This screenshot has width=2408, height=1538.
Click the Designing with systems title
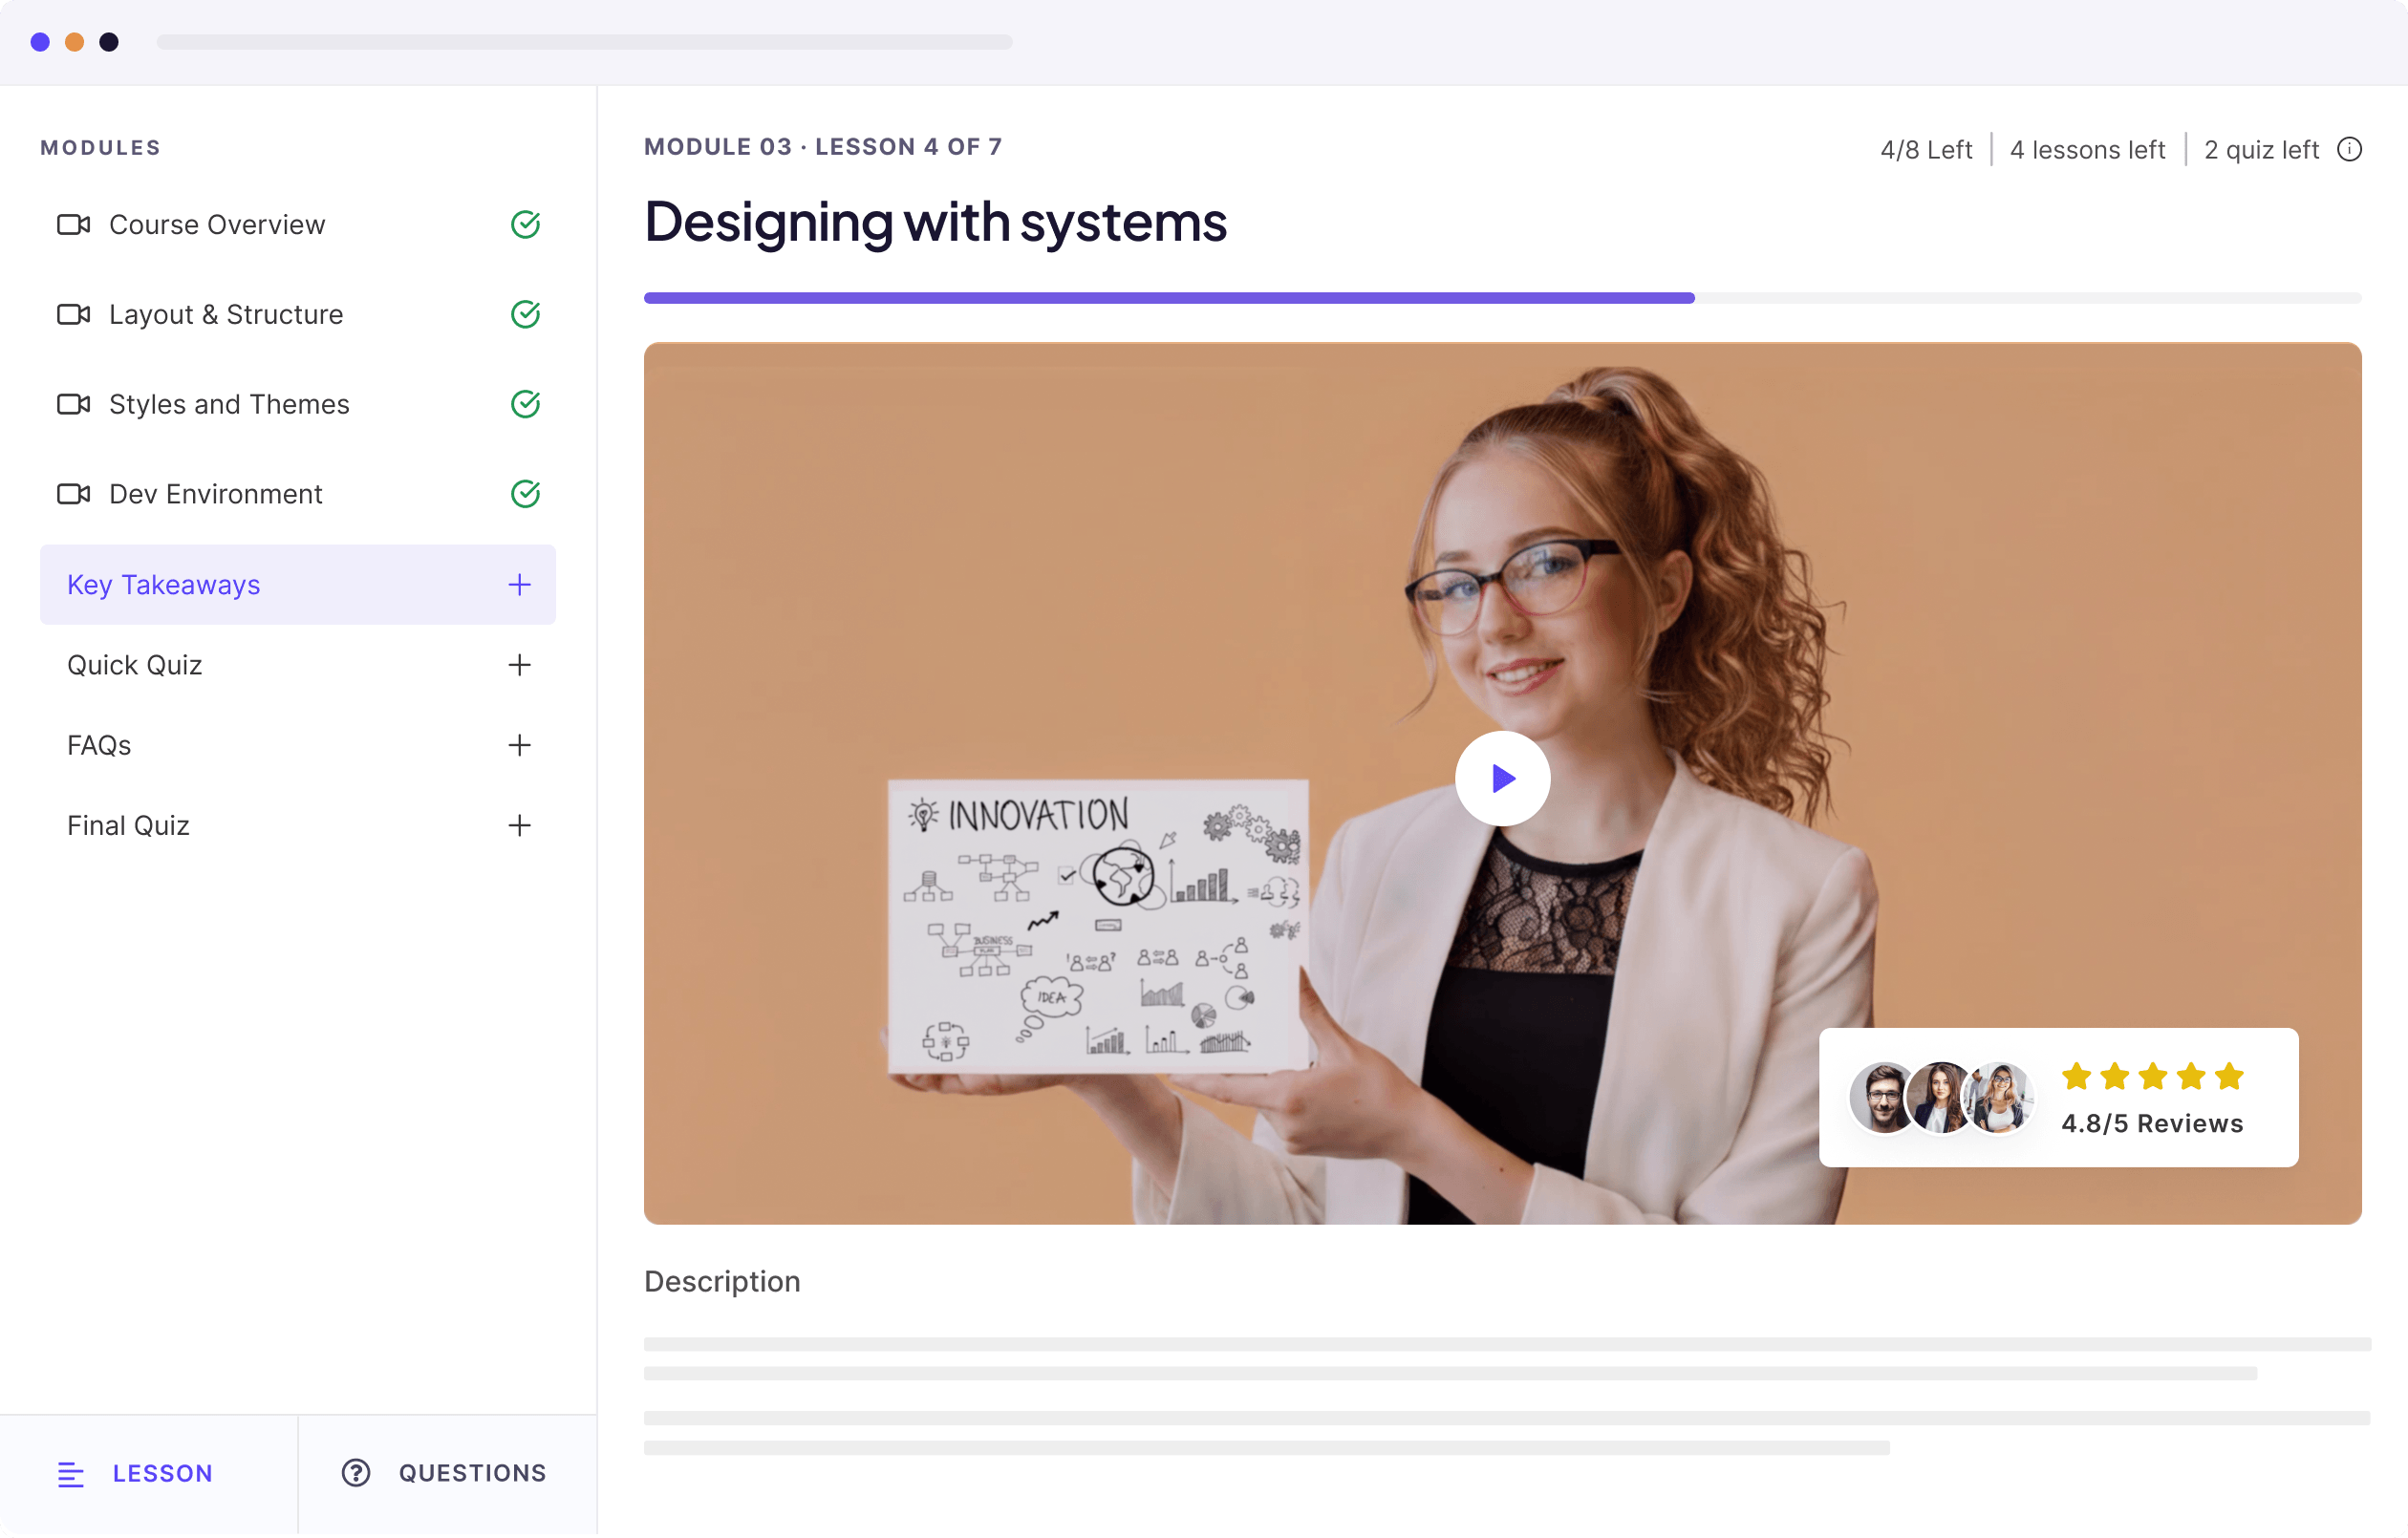pyautogui.click(x=937, y=222)
